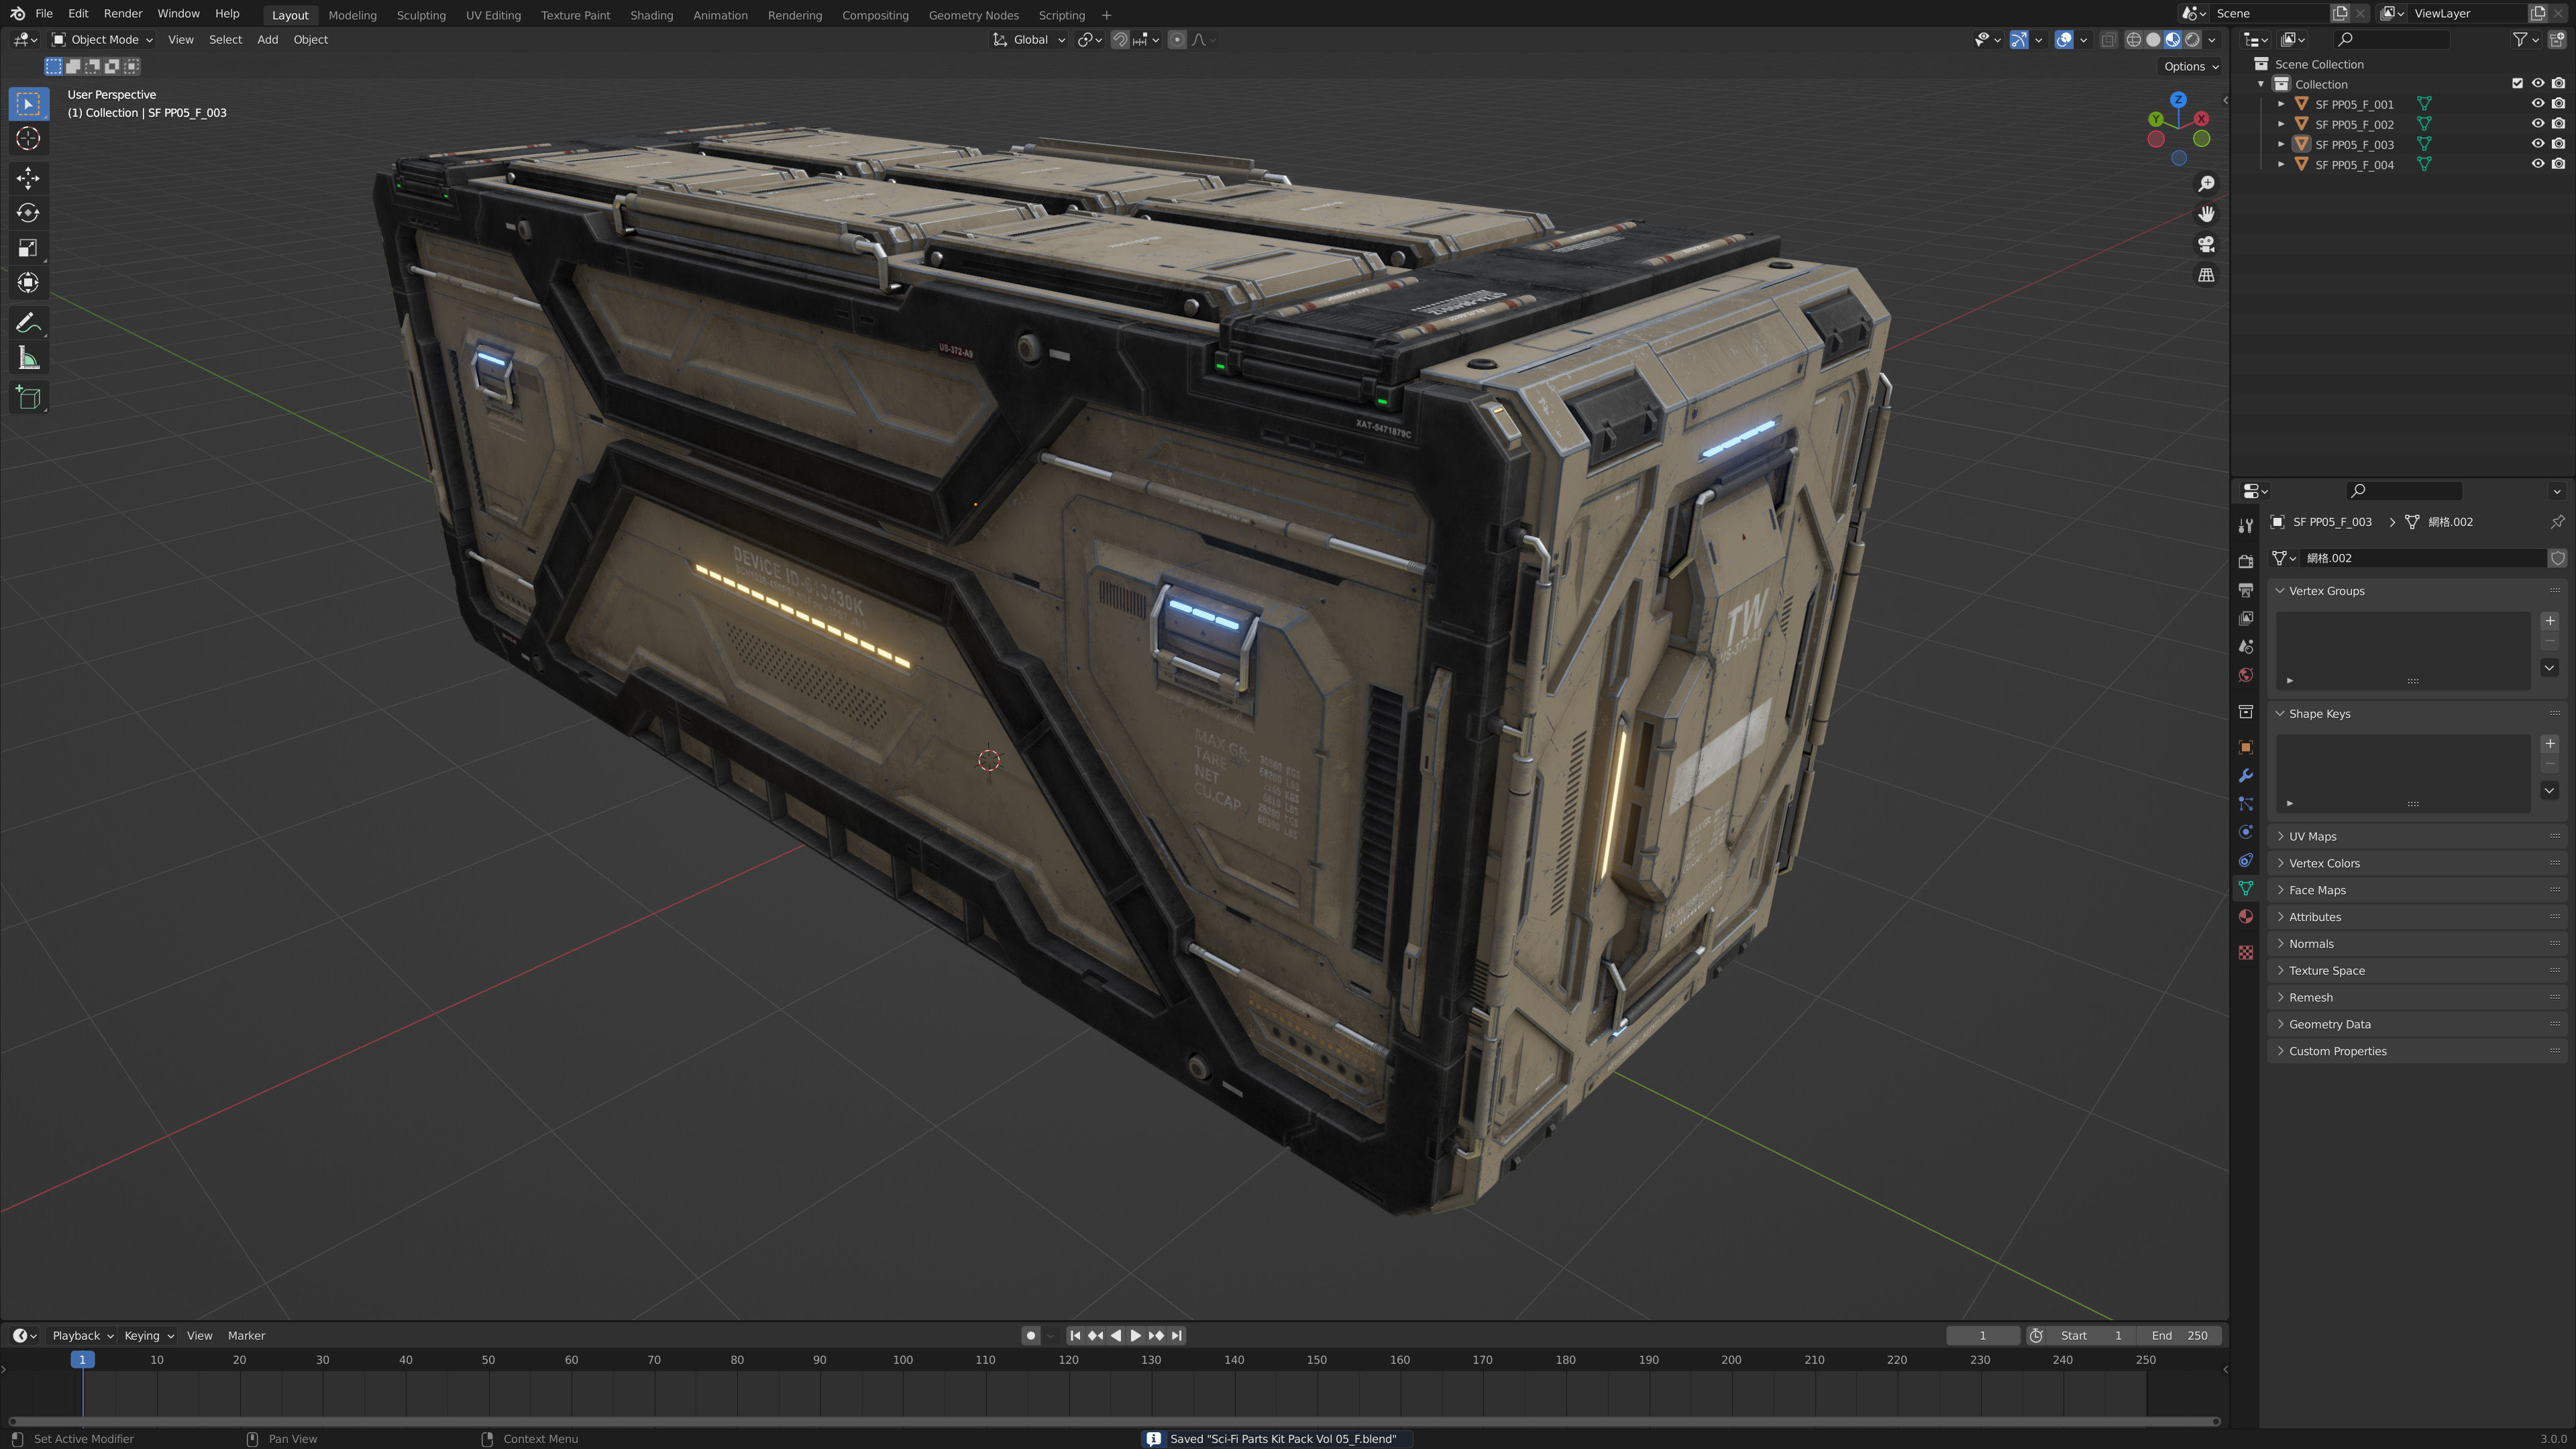The width and height of the screenshot is (2576, 1449).
Task: Open the Render properties tab
Action: tap(2246, 561)
